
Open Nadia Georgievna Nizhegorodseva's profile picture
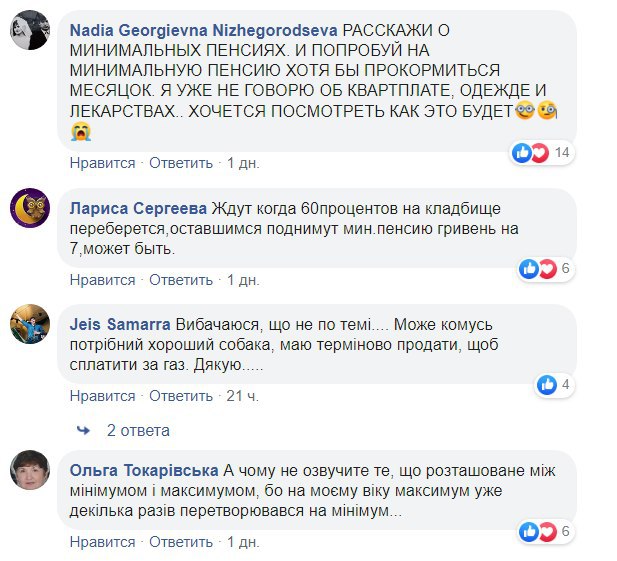30,29
